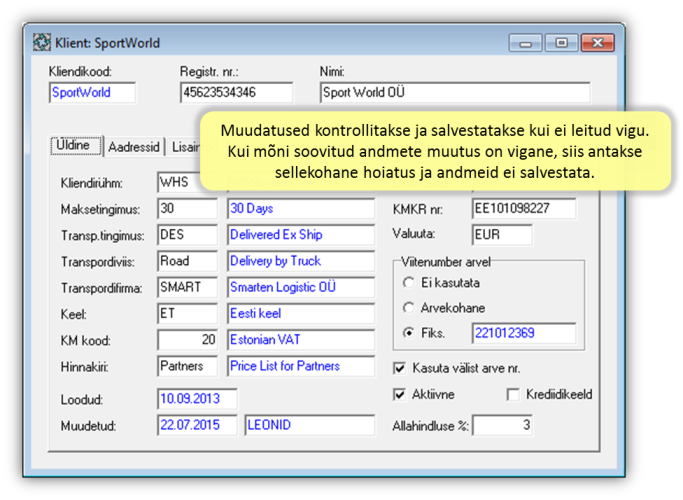This screenshot has width=683, height=500.
Task: Select Arvekohane radio option
Action: pos(409,308)
